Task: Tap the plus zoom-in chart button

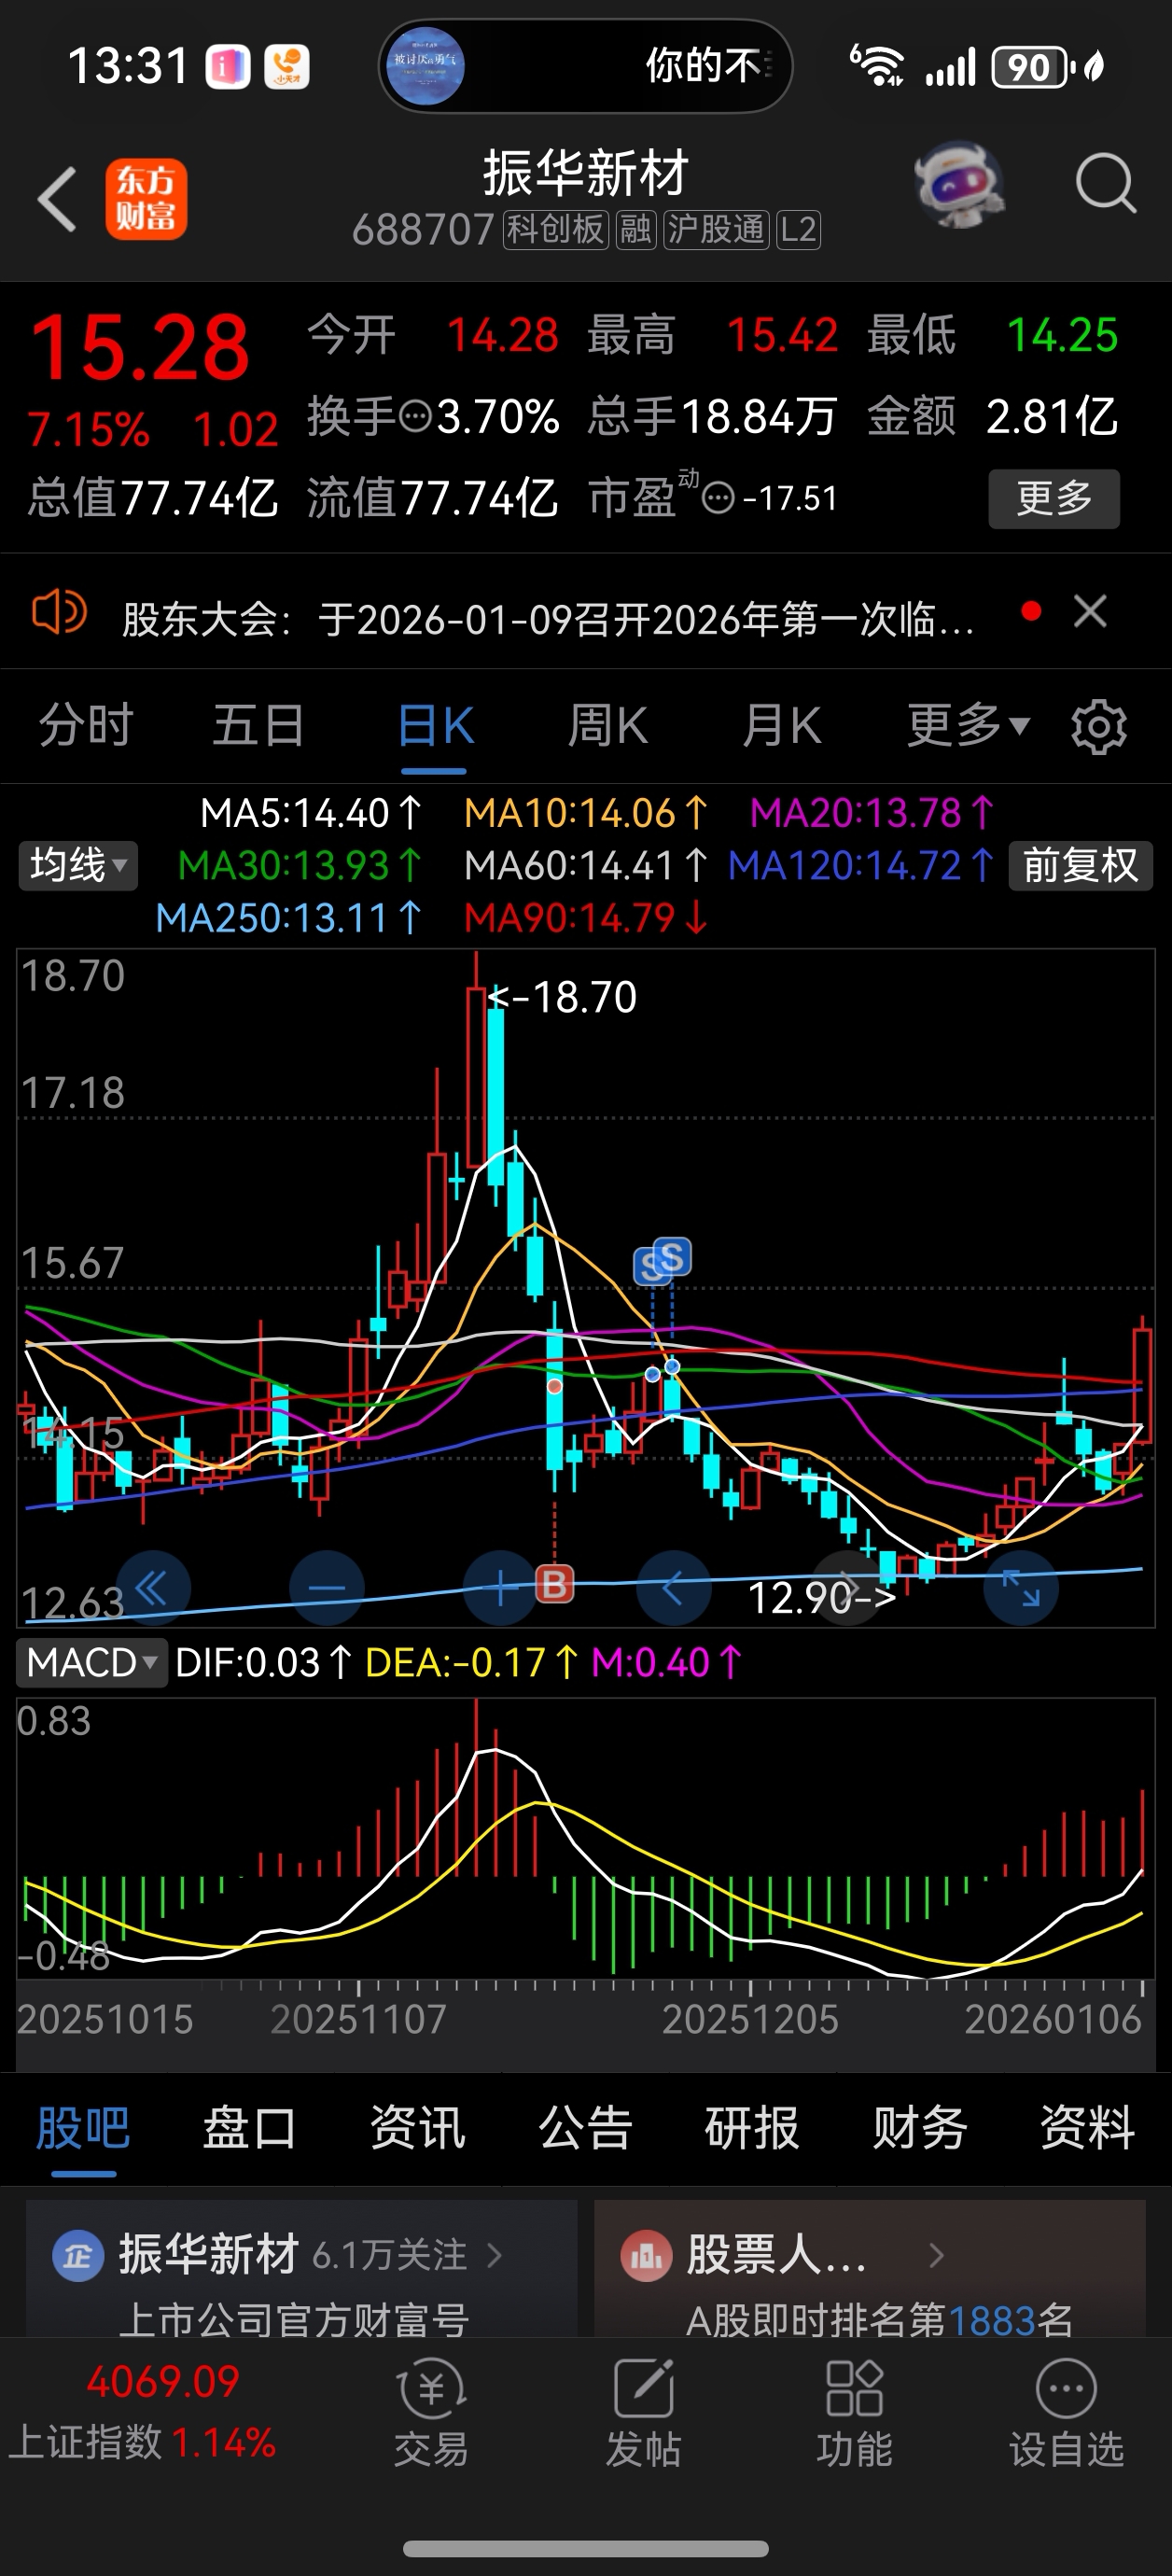Action: point(500,1587)
